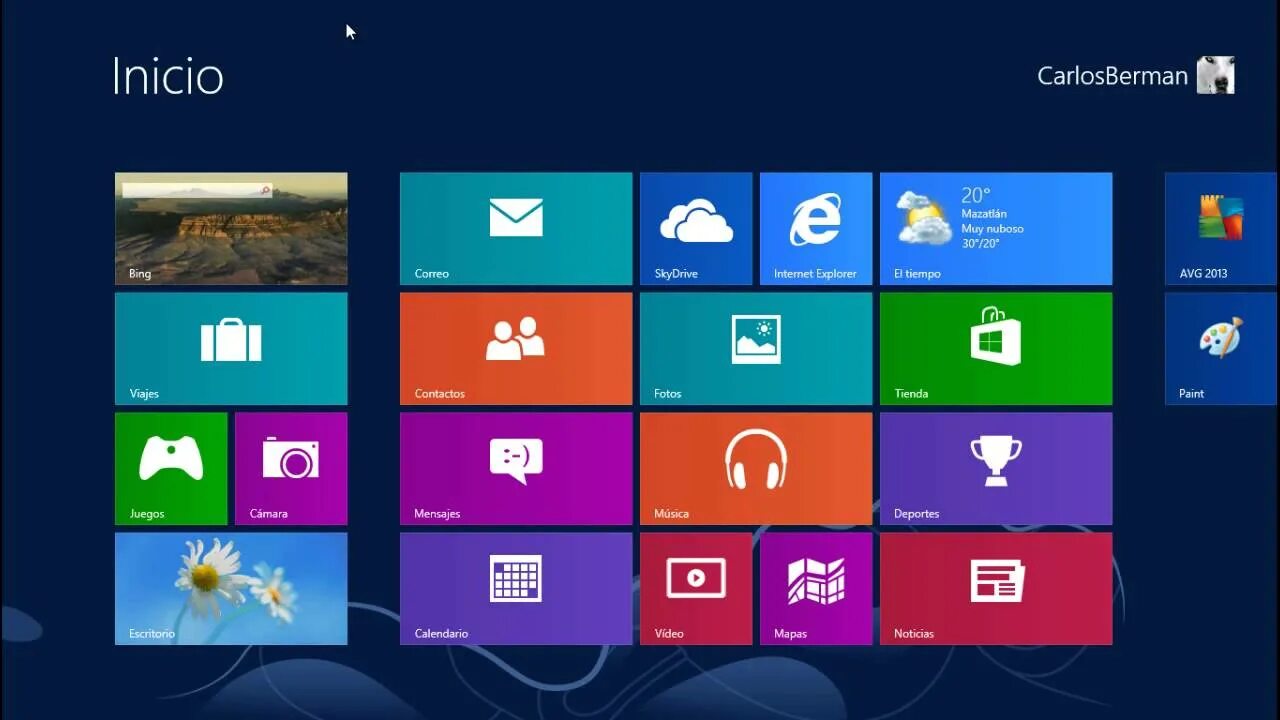
Task: Launch Internet Explorer tile
Action: 816,229
